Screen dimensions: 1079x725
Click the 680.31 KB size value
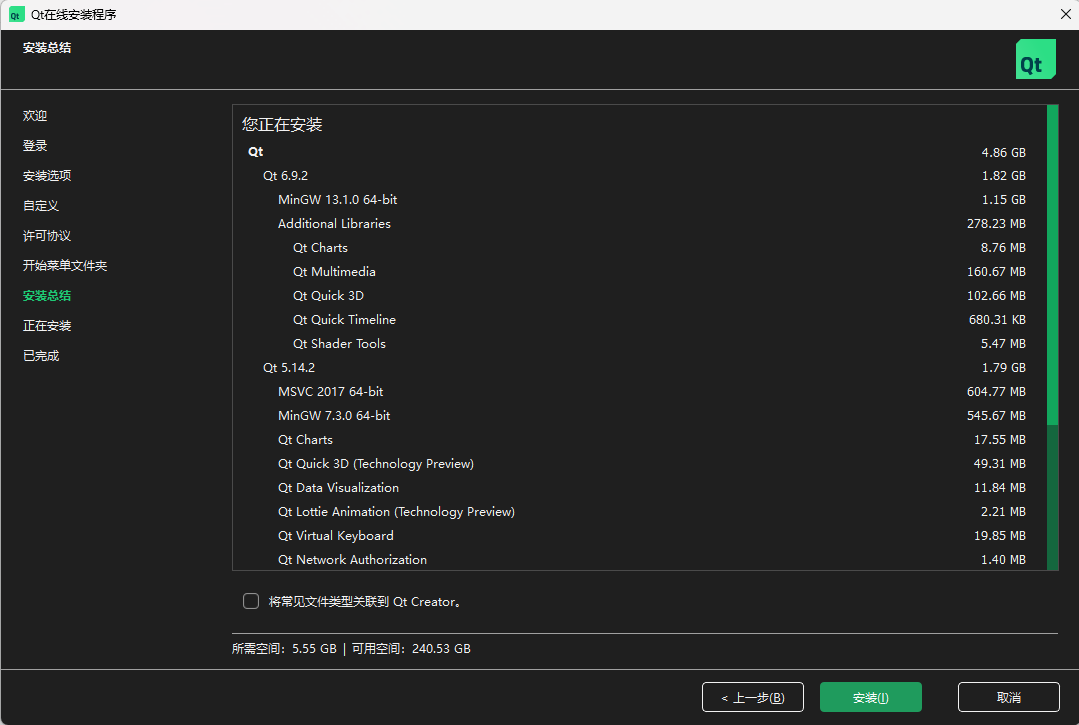997,320
